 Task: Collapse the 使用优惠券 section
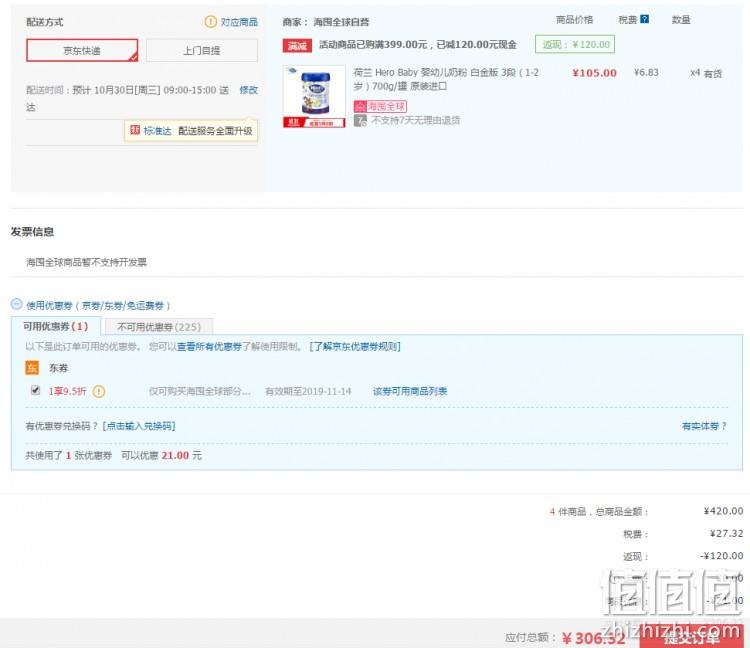(x=16, y=304)
